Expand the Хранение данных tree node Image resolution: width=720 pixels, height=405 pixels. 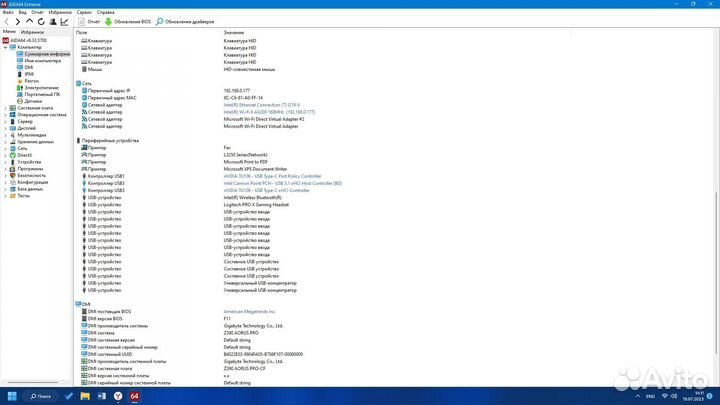6,142
